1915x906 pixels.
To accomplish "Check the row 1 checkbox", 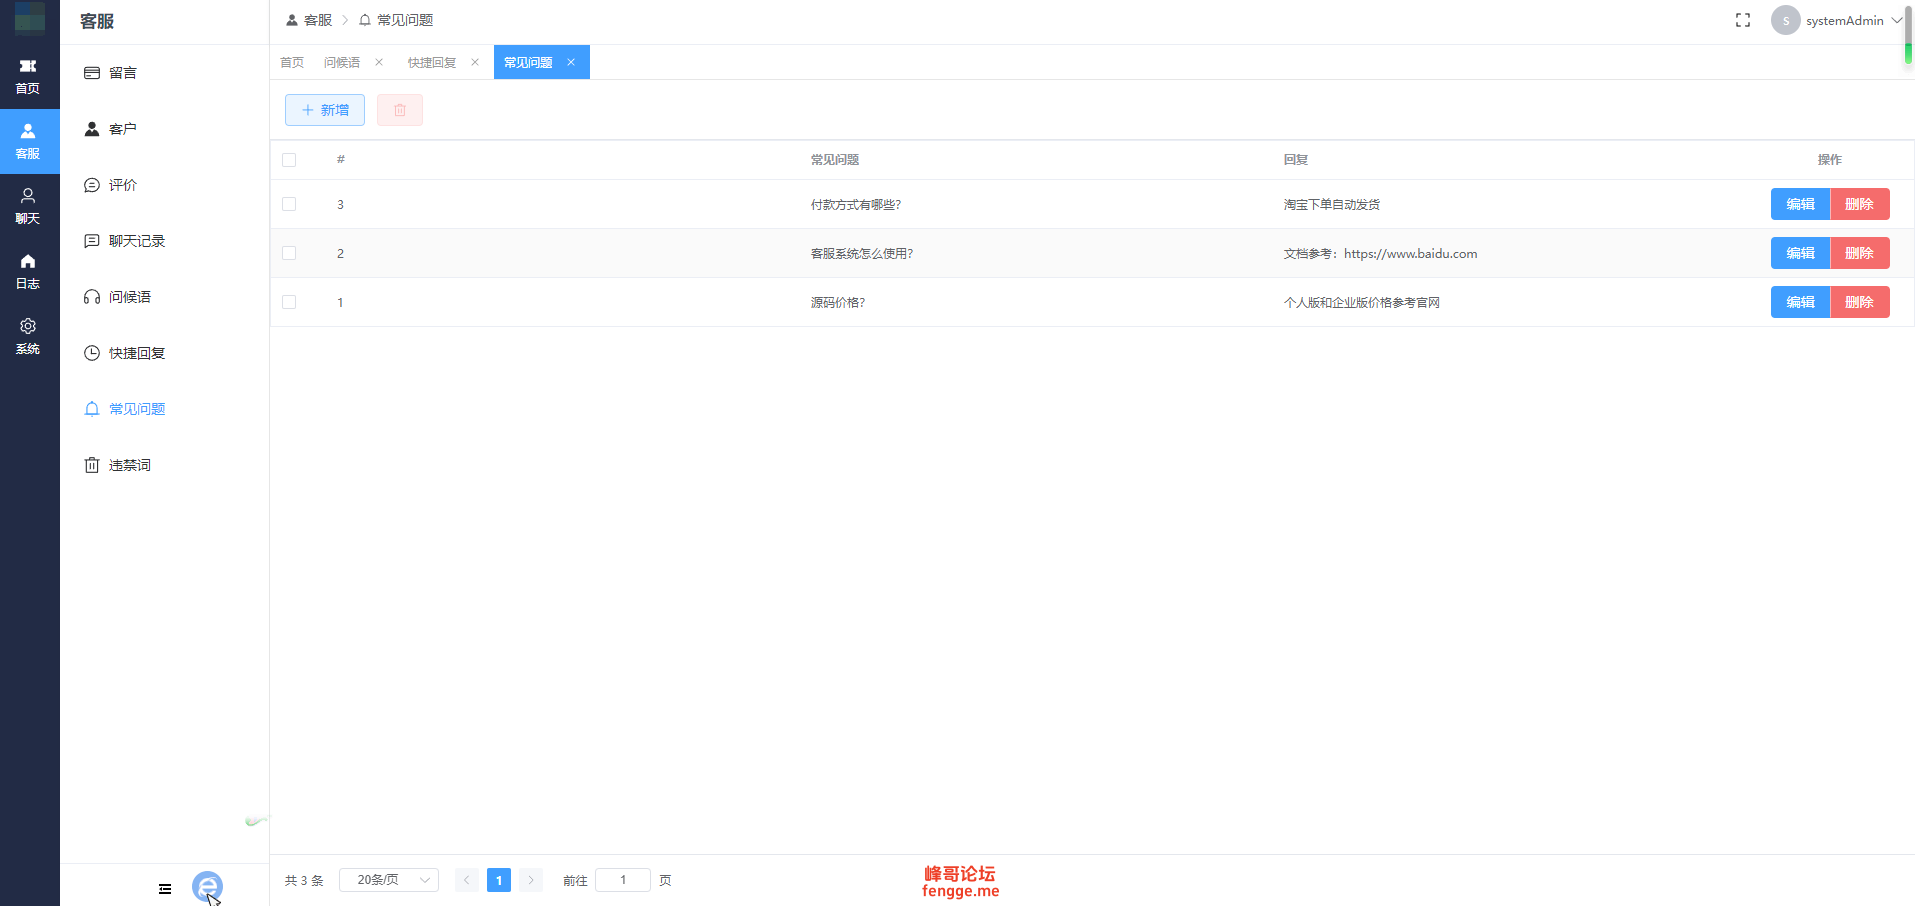I will click(289, 302).
